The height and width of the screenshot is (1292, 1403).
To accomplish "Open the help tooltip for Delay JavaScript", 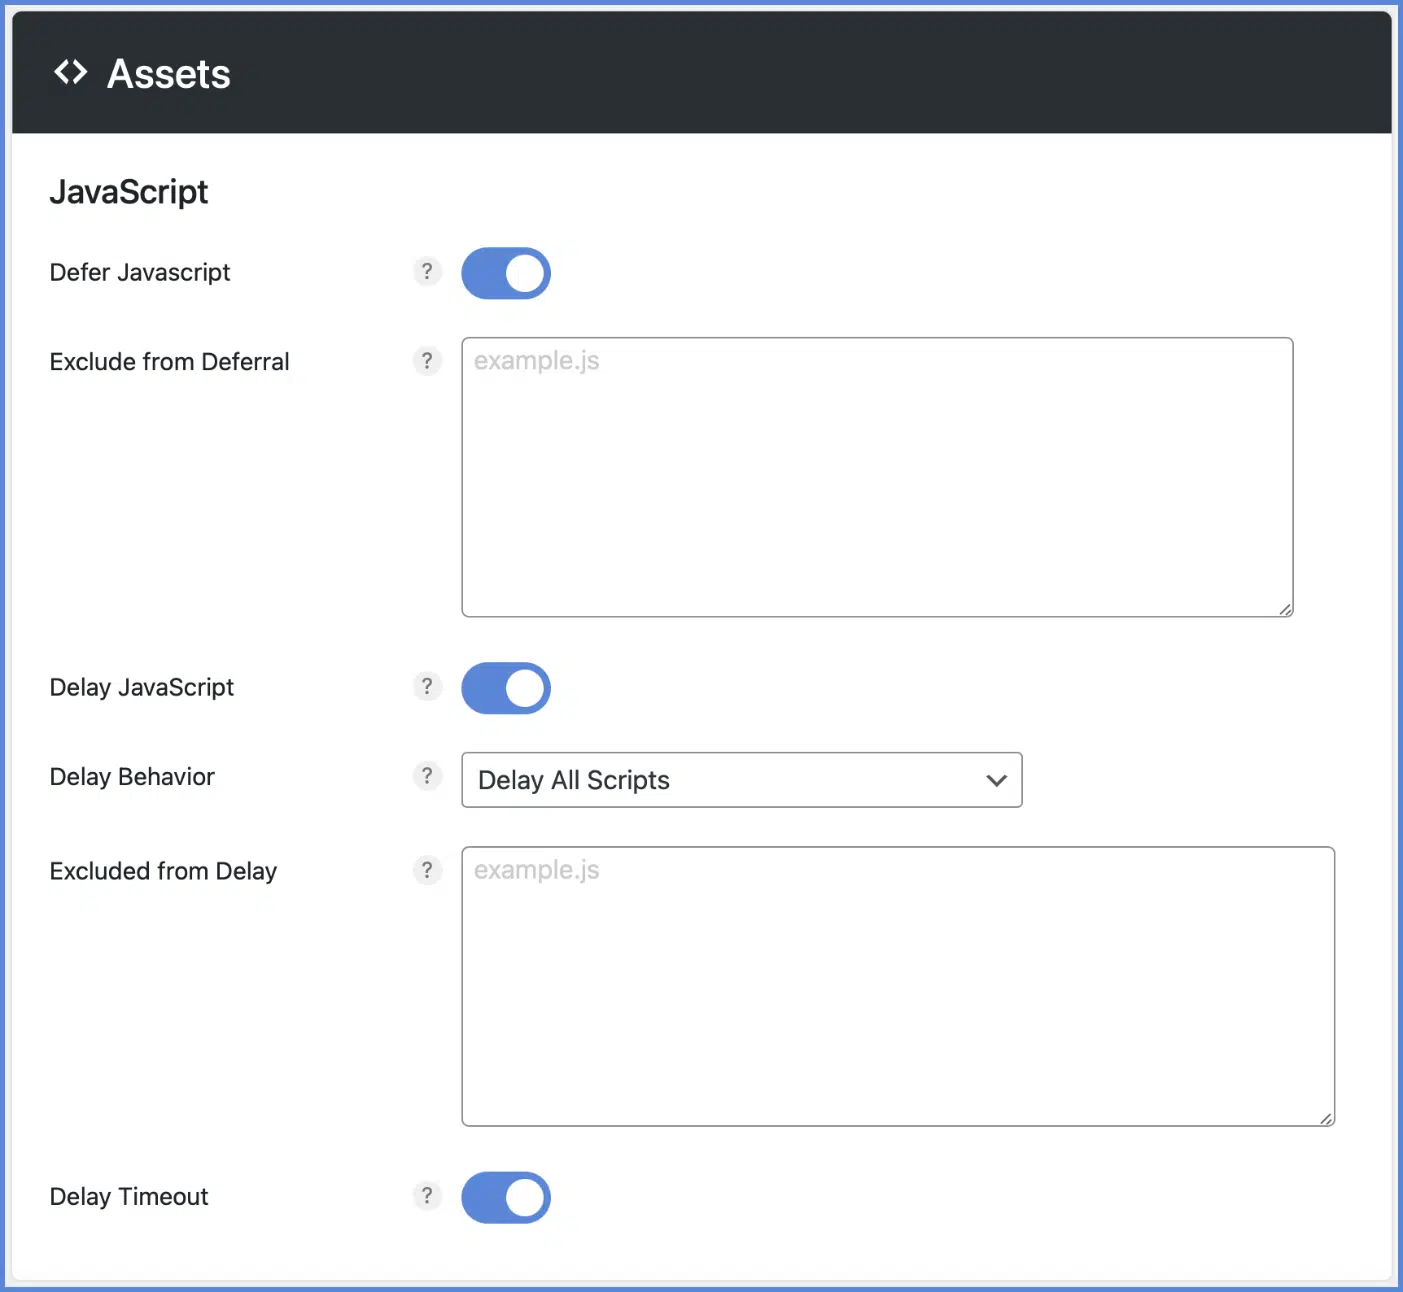I will 427,687.
